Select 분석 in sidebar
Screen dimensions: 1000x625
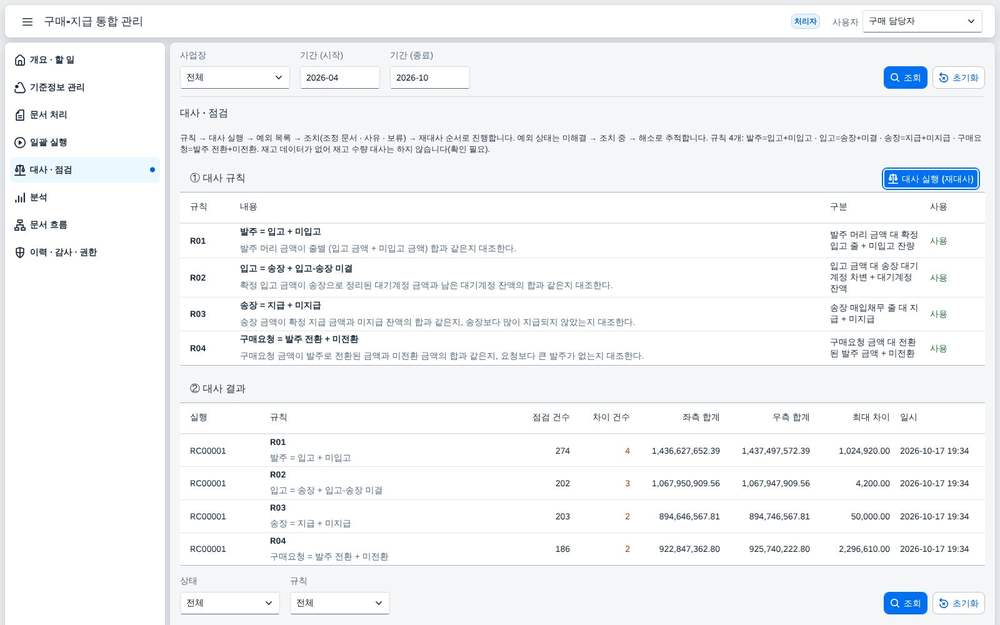(x=85, y=198)
